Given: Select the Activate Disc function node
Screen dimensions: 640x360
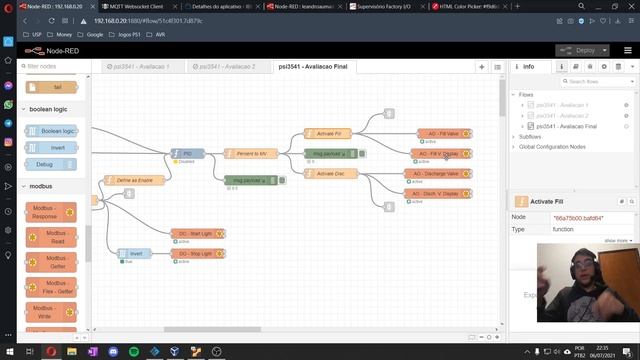Looking at the screenshot, I should [331, 173].
